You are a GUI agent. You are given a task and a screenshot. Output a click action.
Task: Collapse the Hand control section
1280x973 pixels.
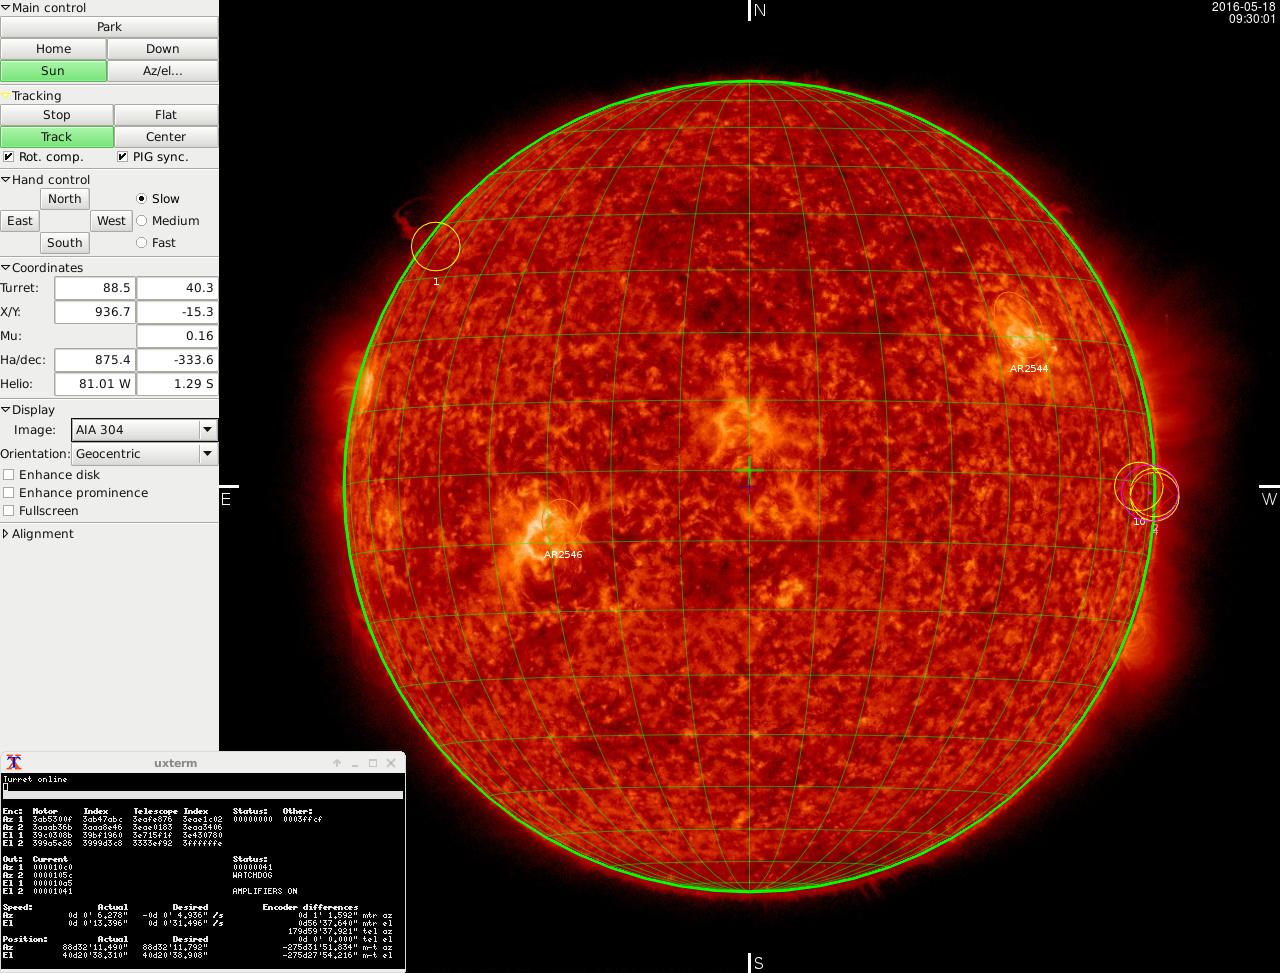click(x=6, y=180)
